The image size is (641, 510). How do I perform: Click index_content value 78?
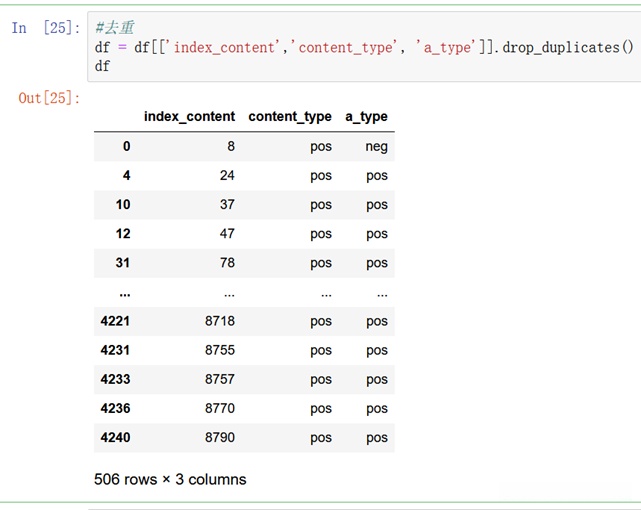[227, 262]
